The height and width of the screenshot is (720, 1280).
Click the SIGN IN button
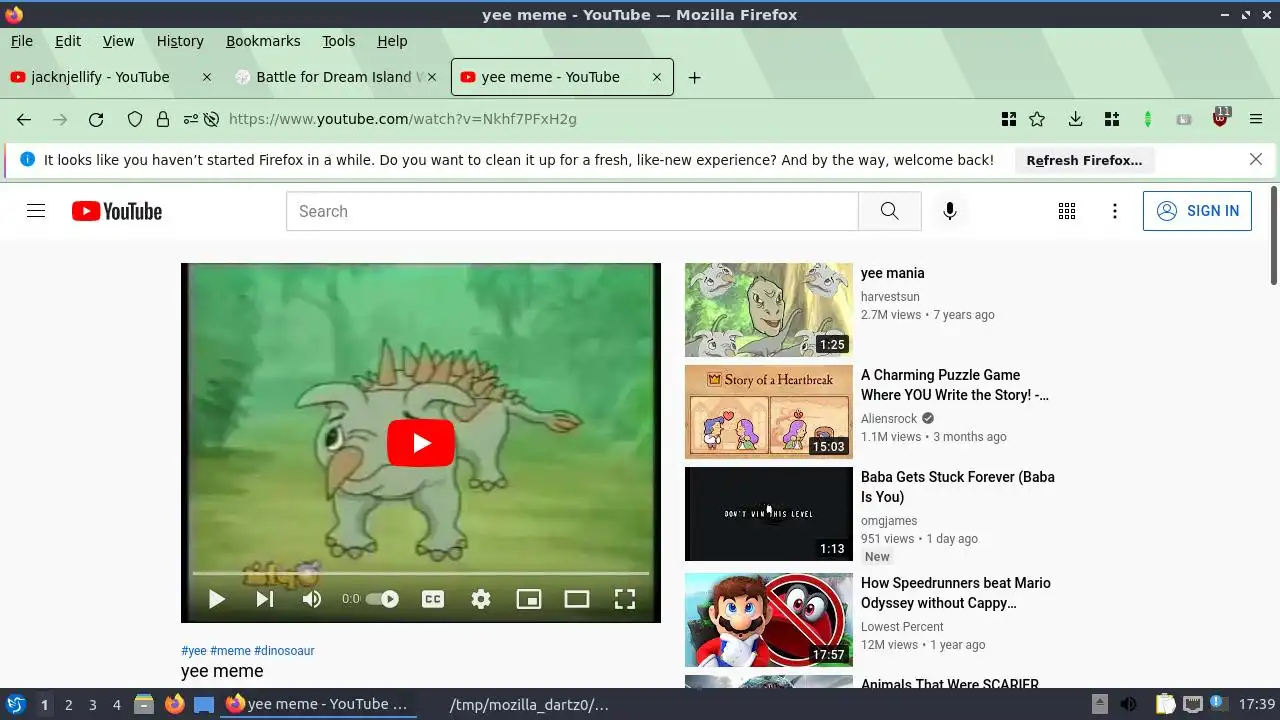click(x=1197, y=211)
